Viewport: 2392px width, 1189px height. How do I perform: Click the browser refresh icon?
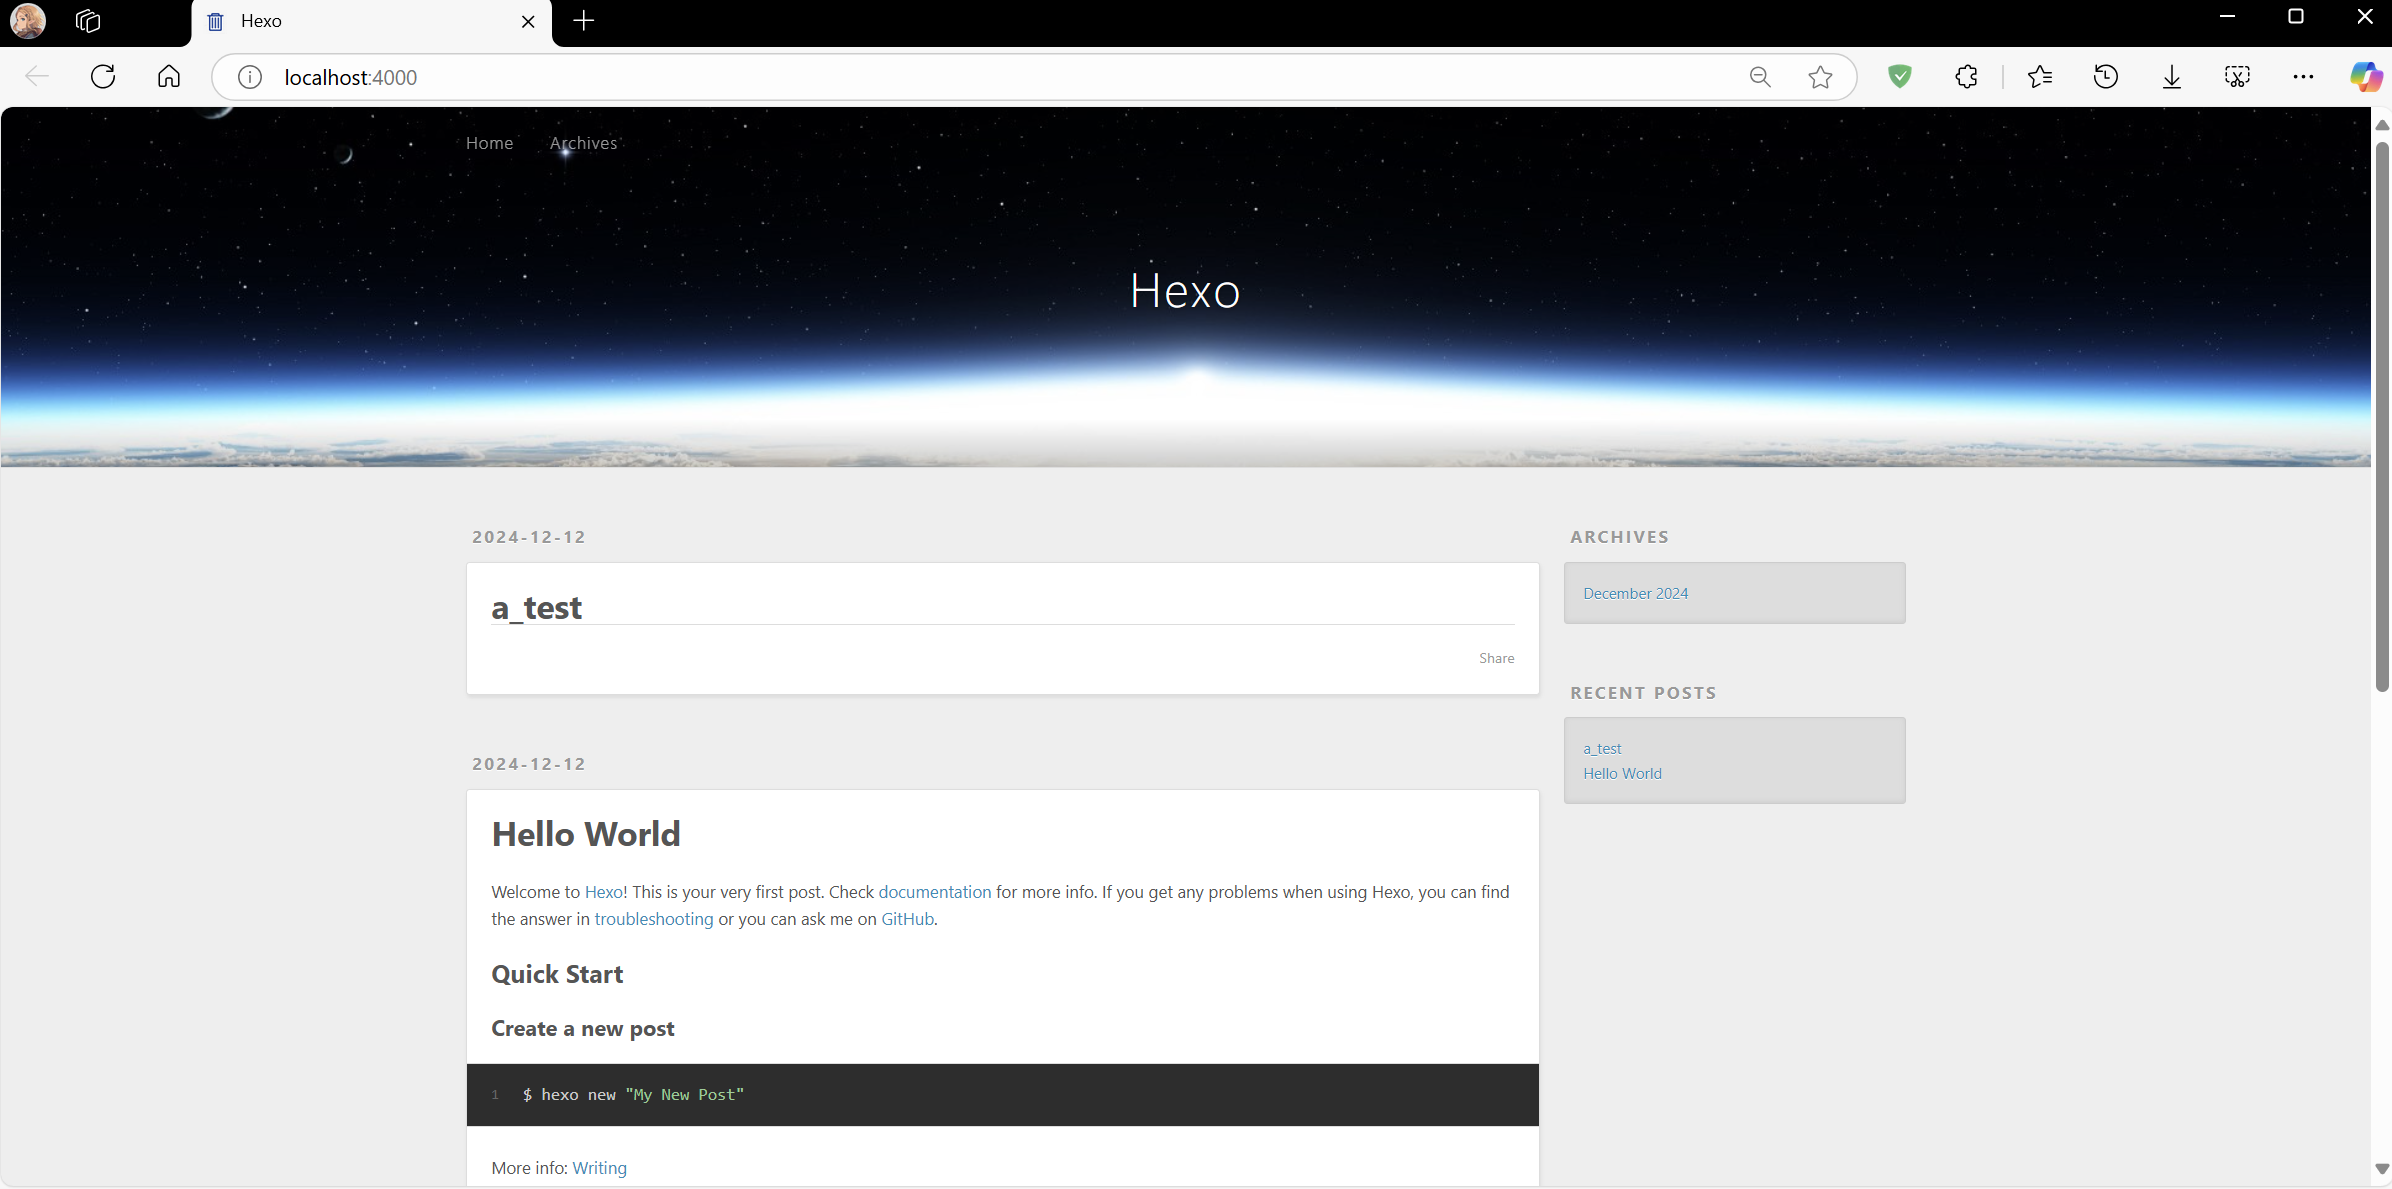[x=103, y=77]
